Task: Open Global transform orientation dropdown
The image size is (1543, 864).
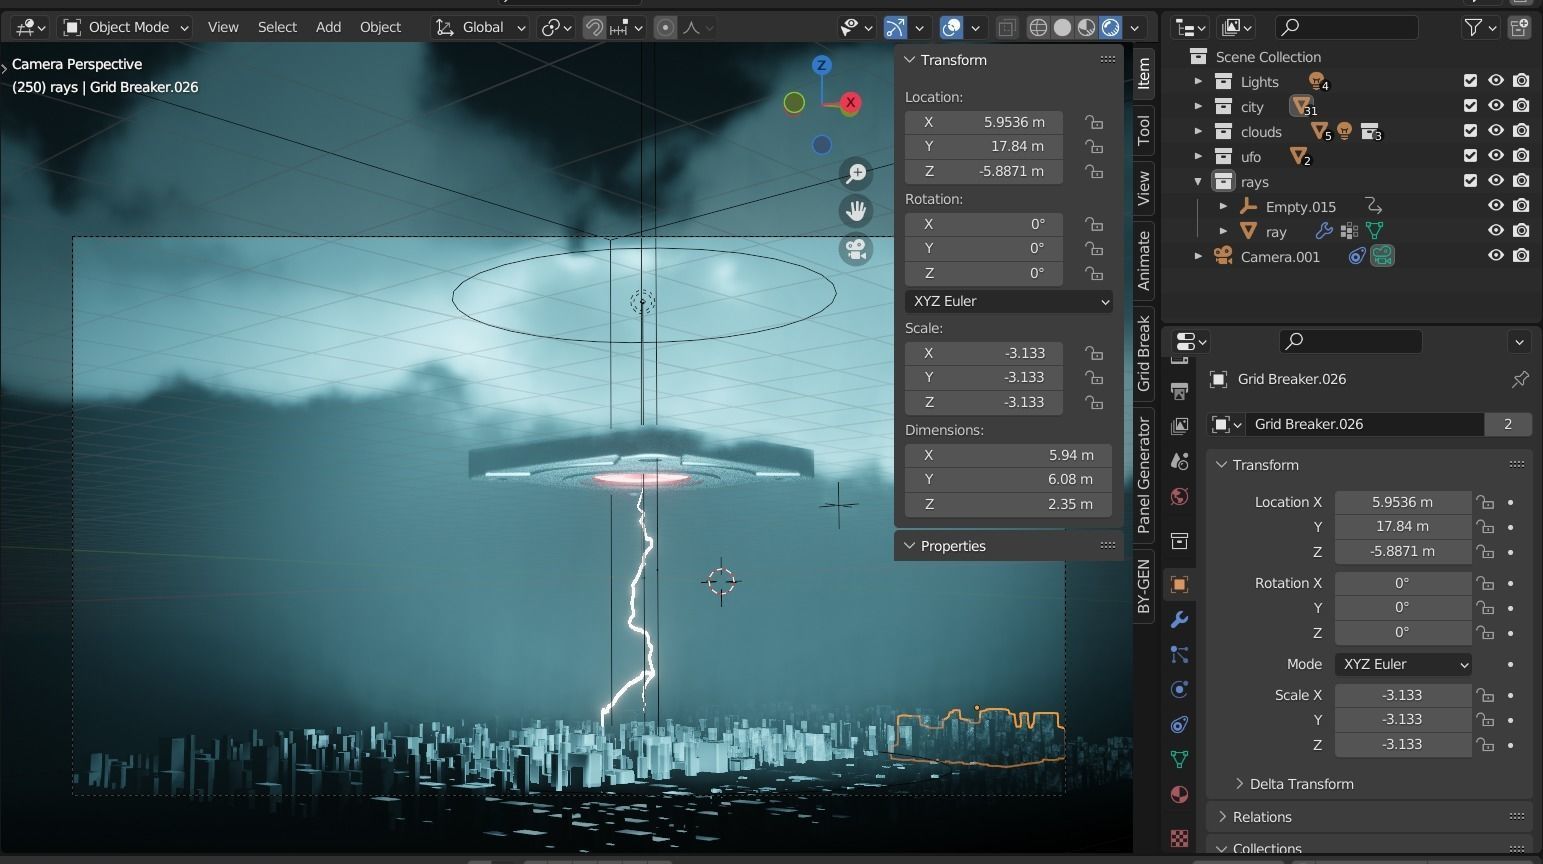Action: [x=480, y=27]
